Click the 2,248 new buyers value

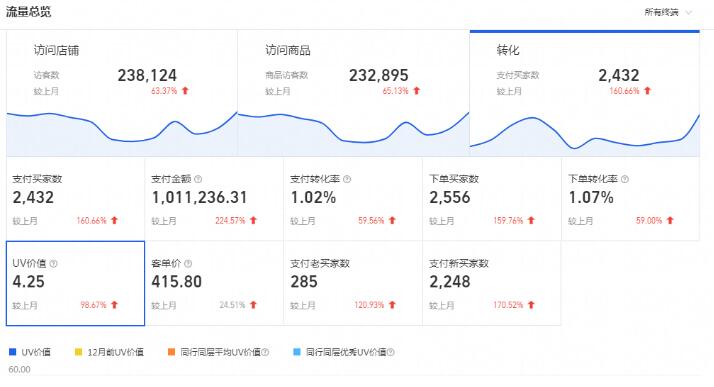[x=450, y=282]
